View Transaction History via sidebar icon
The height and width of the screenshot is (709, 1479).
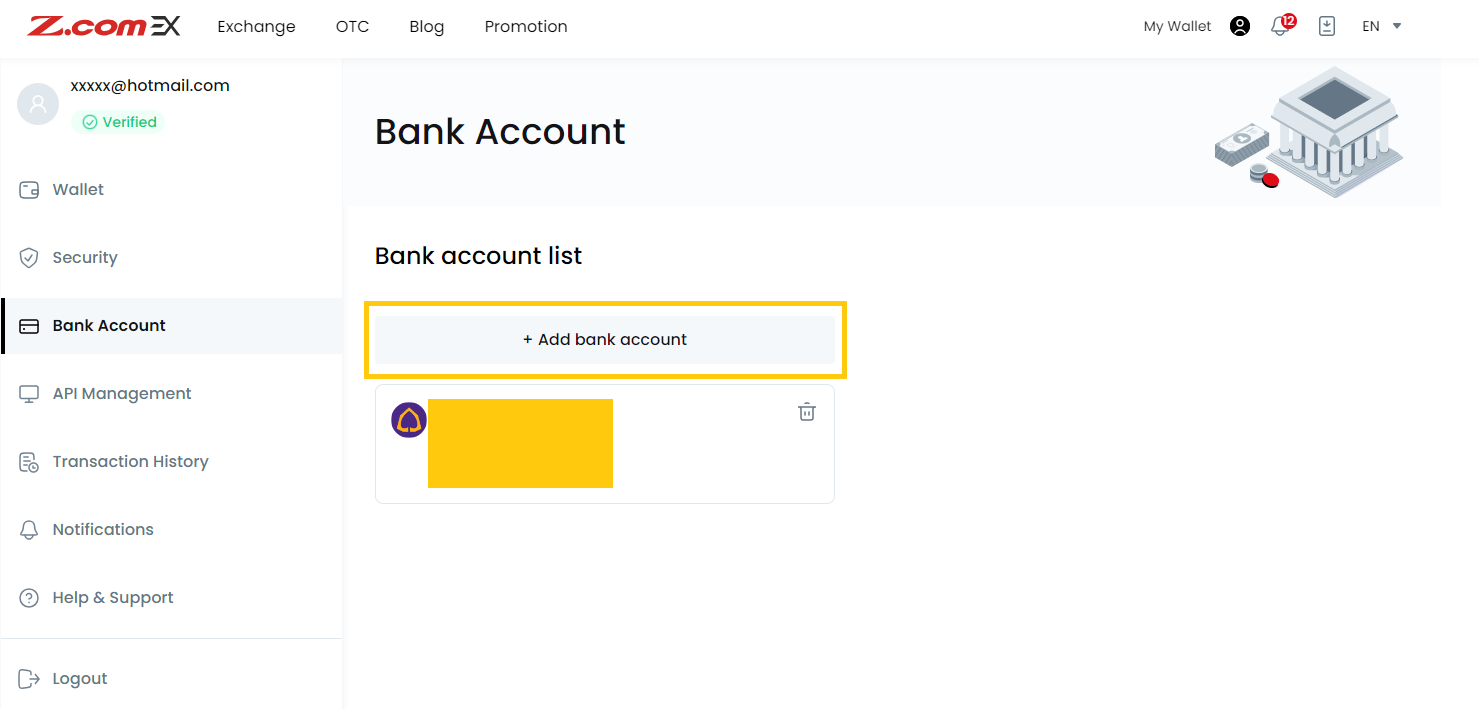(30, 461)
